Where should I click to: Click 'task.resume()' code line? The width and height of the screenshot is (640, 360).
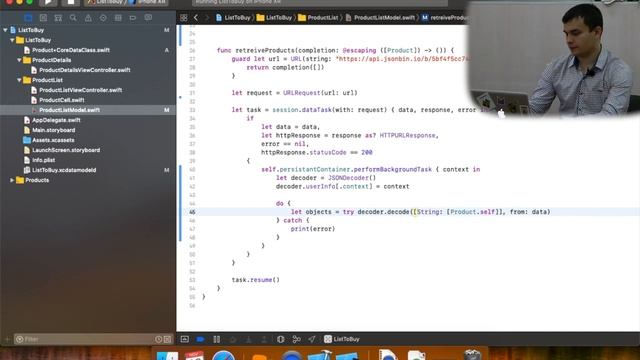coord(256,280)
